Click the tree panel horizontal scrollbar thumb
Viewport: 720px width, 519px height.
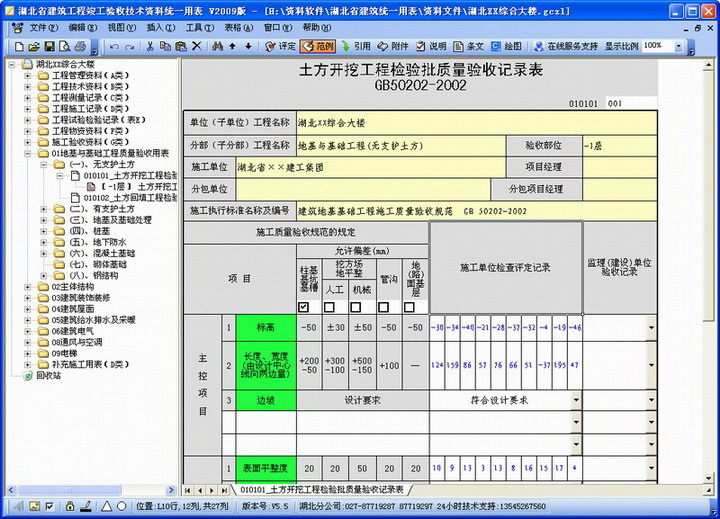[x=69, y=490]
